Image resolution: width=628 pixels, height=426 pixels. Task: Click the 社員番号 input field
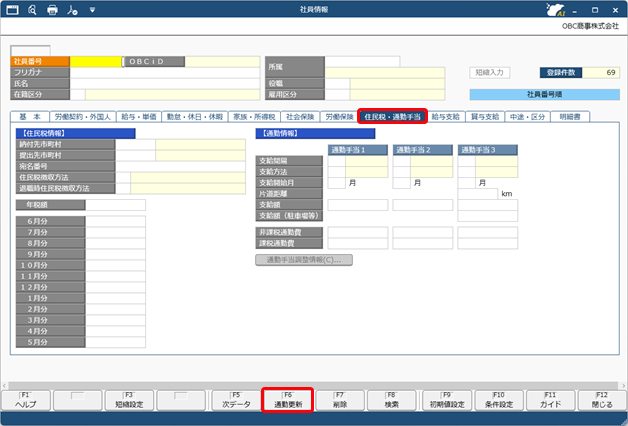click(x=95, y=61)
